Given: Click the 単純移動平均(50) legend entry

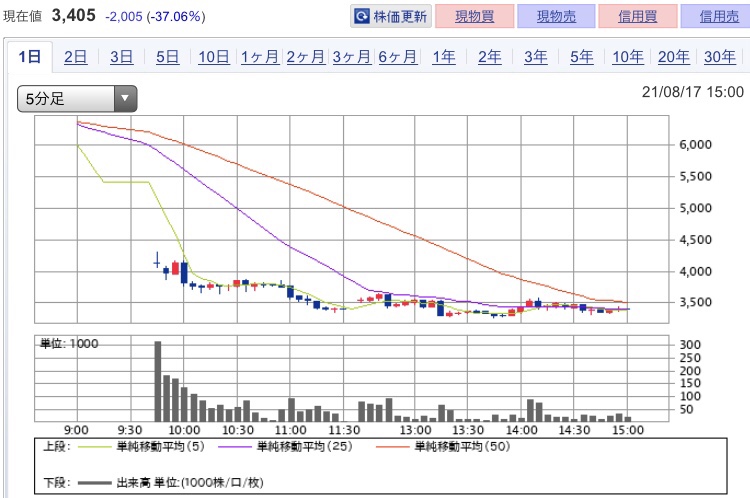Looking at the screenshot, I should (x=443, y=447).
